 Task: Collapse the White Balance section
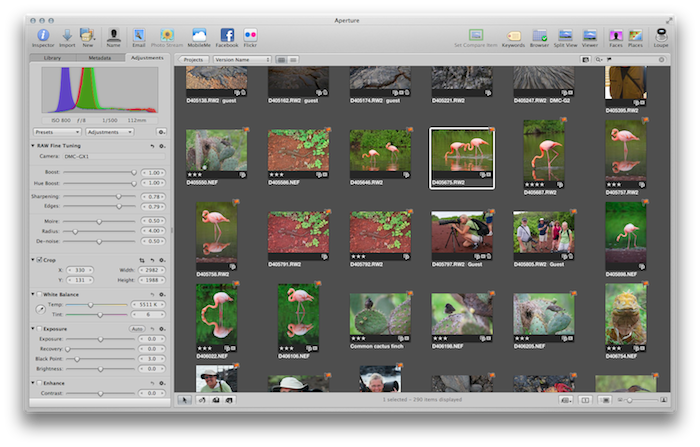click(33, 294)
